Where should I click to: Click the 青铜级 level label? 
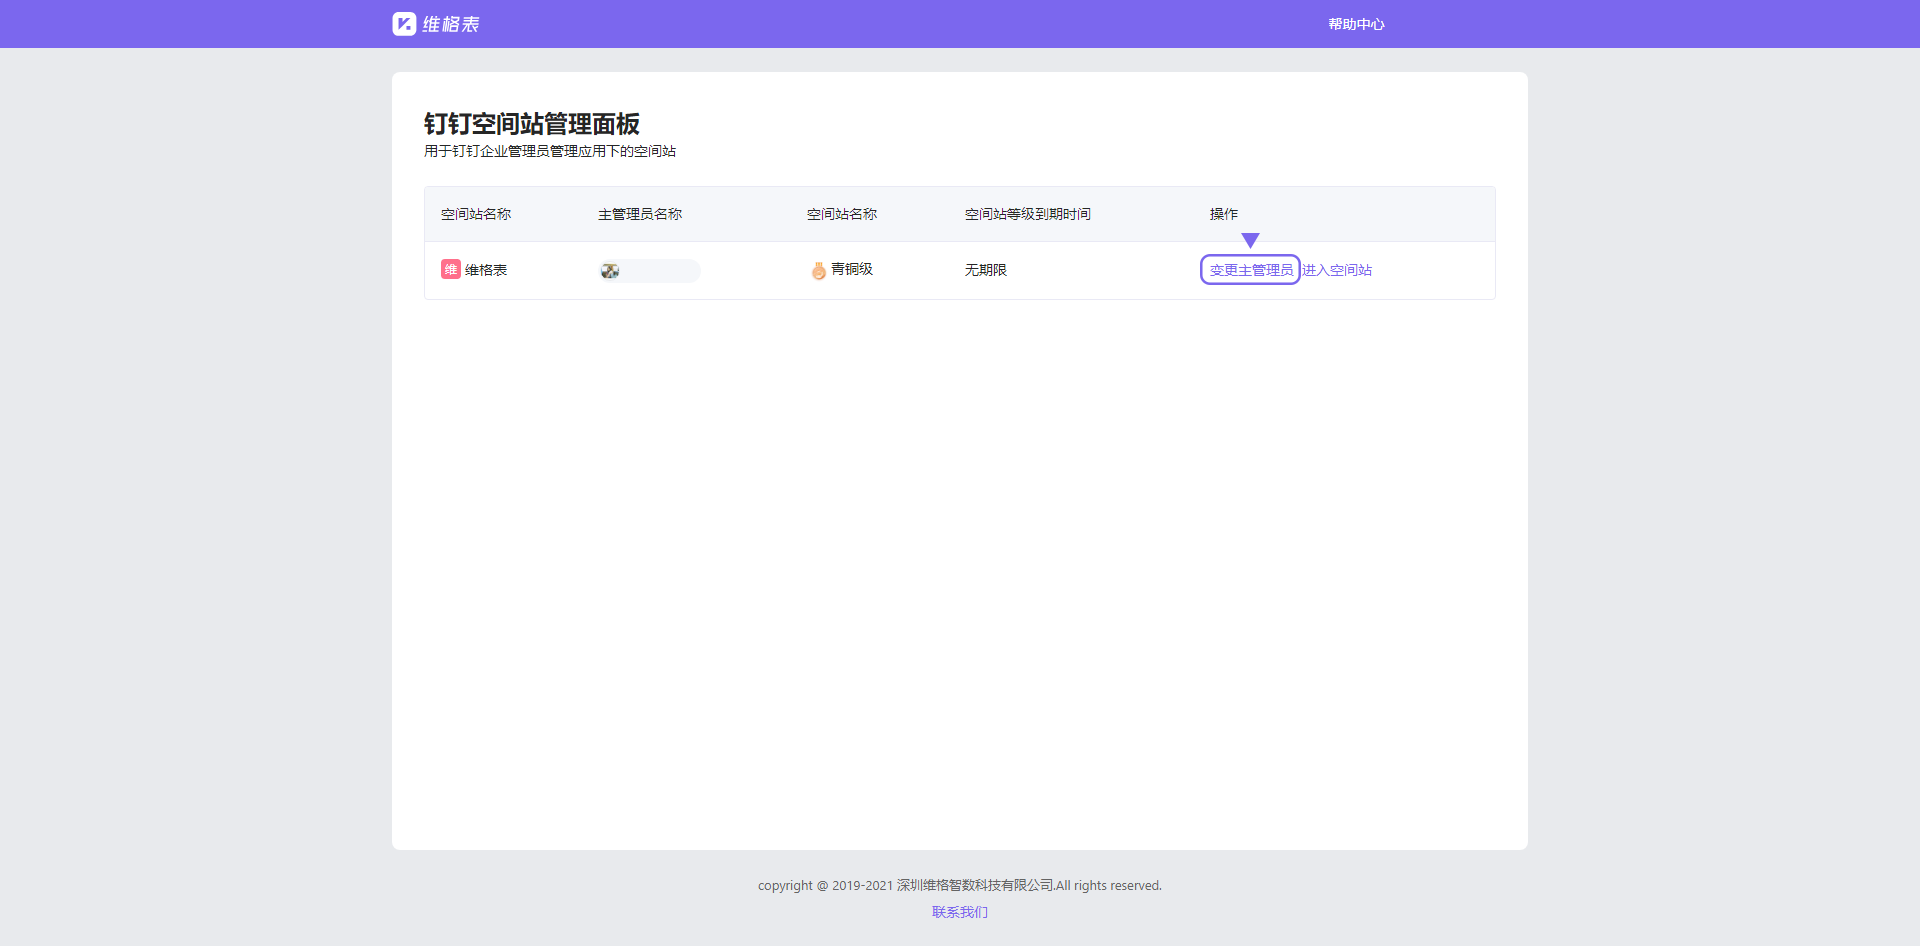(852, 269)
